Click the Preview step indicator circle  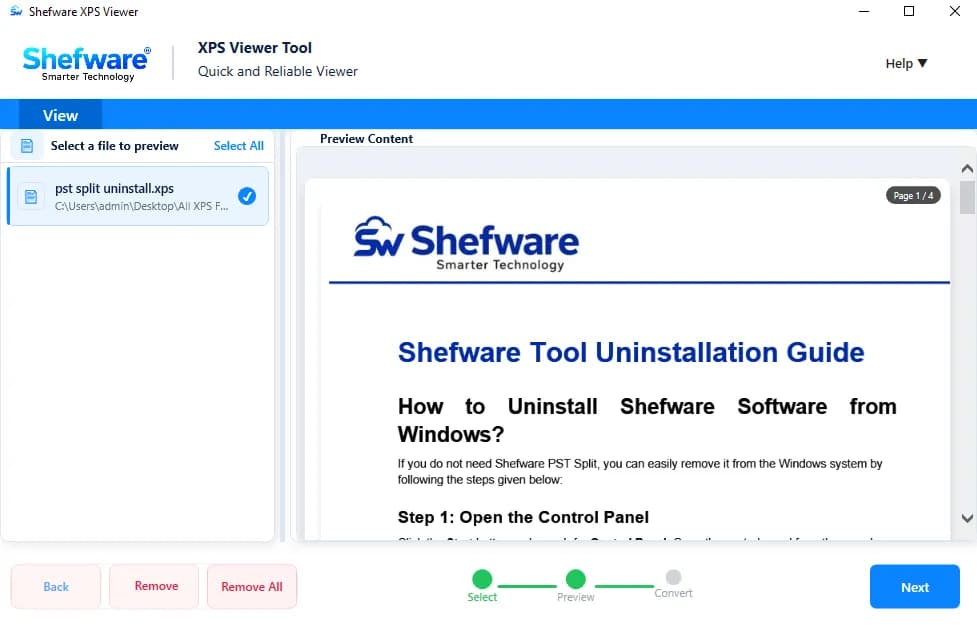coord(576,579)
